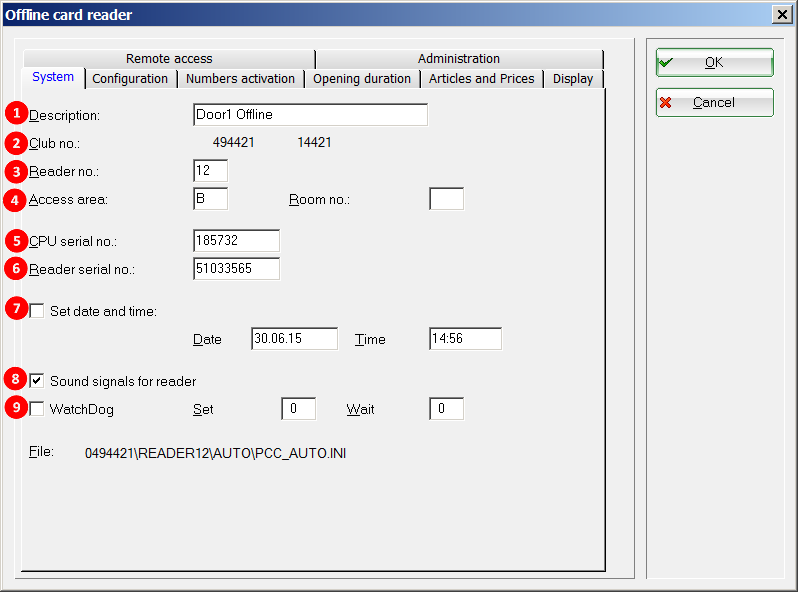
Task: Select the Display tab
Action: coord(573,79)
